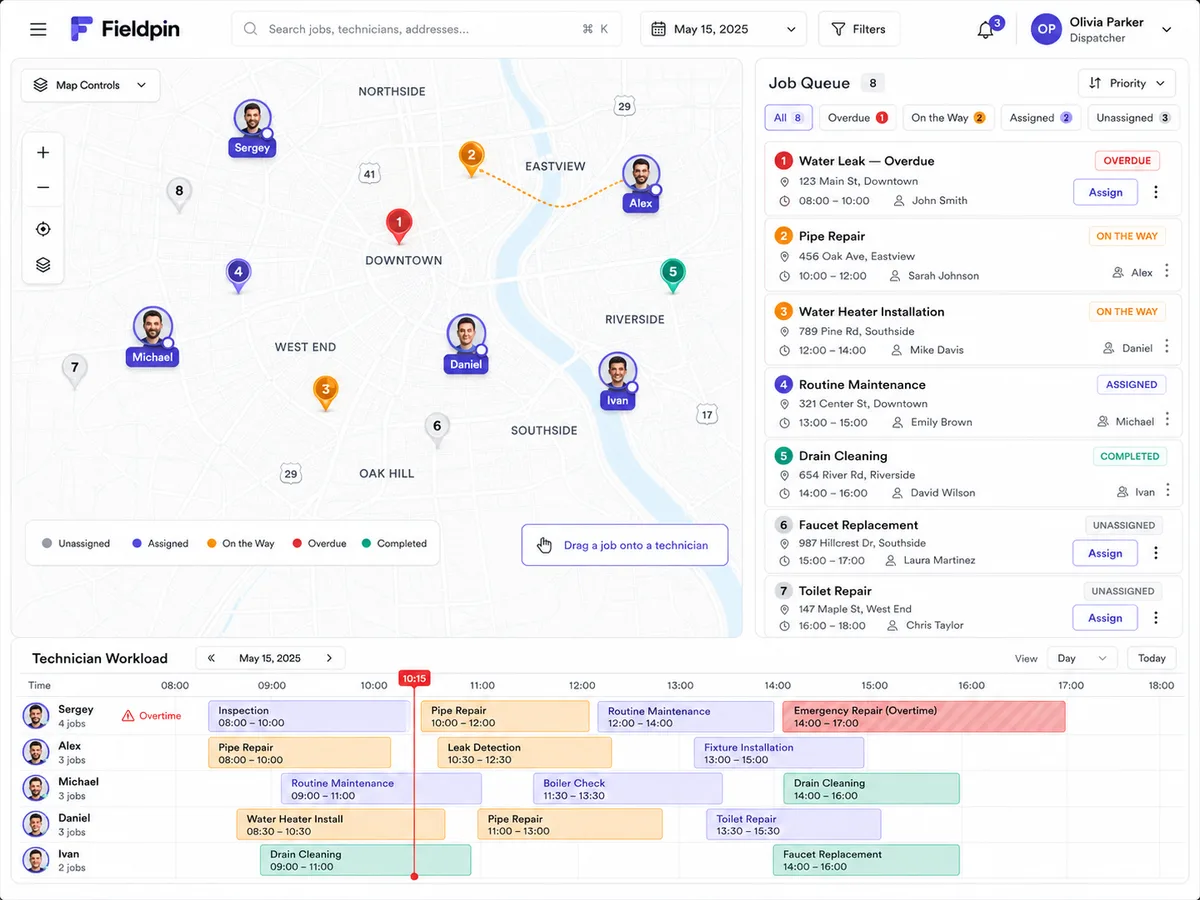Assign the Toilet Repair job

click(1105, 618)
